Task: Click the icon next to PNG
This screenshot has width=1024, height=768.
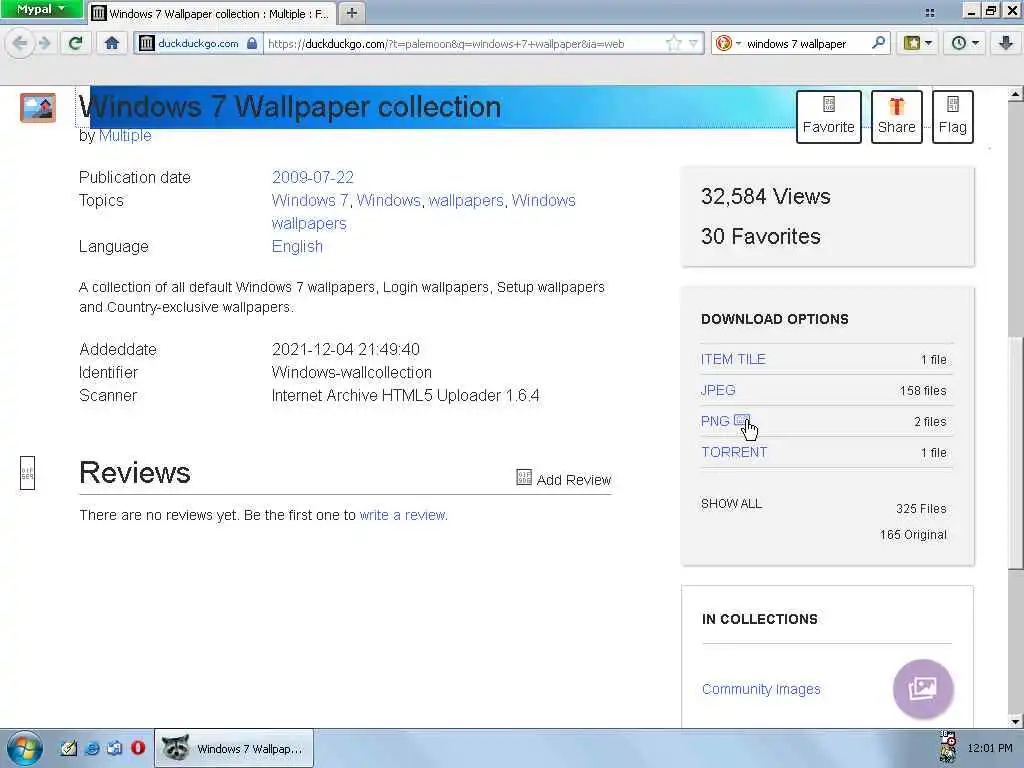Action: (741, 420)
